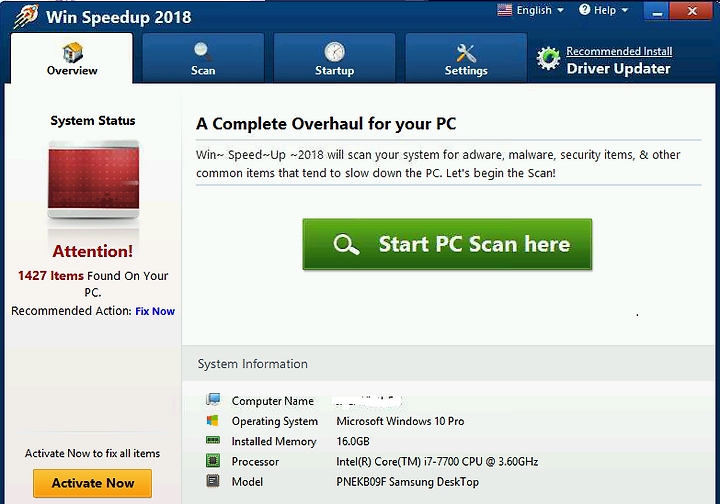This screenshot has height=504, width=720.
Task: Click the Computer Name monitor icon
Action: tap(213, 399)
